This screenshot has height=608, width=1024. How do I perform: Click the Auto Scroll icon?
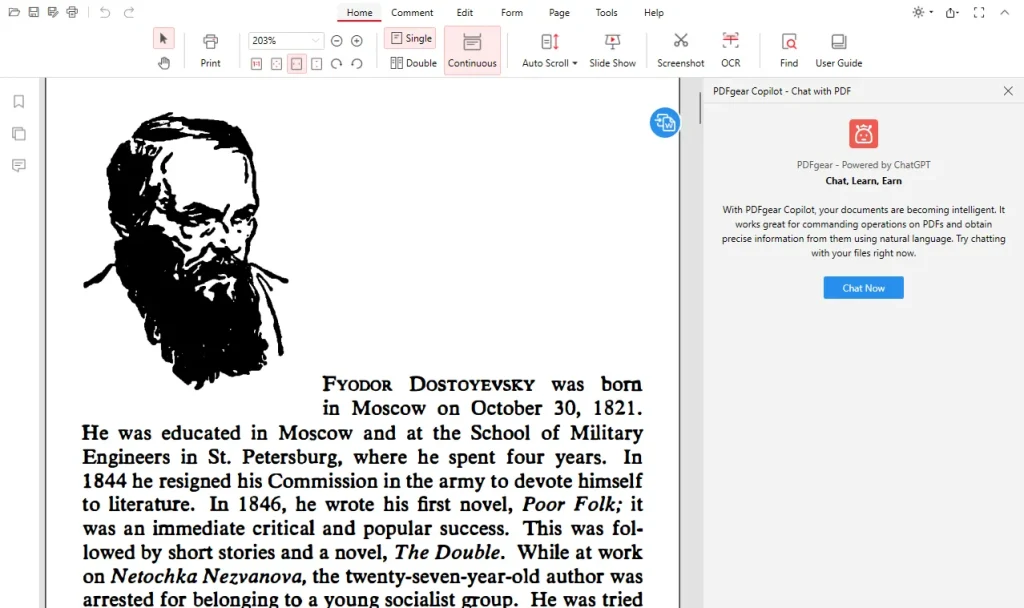pos(549,42)
